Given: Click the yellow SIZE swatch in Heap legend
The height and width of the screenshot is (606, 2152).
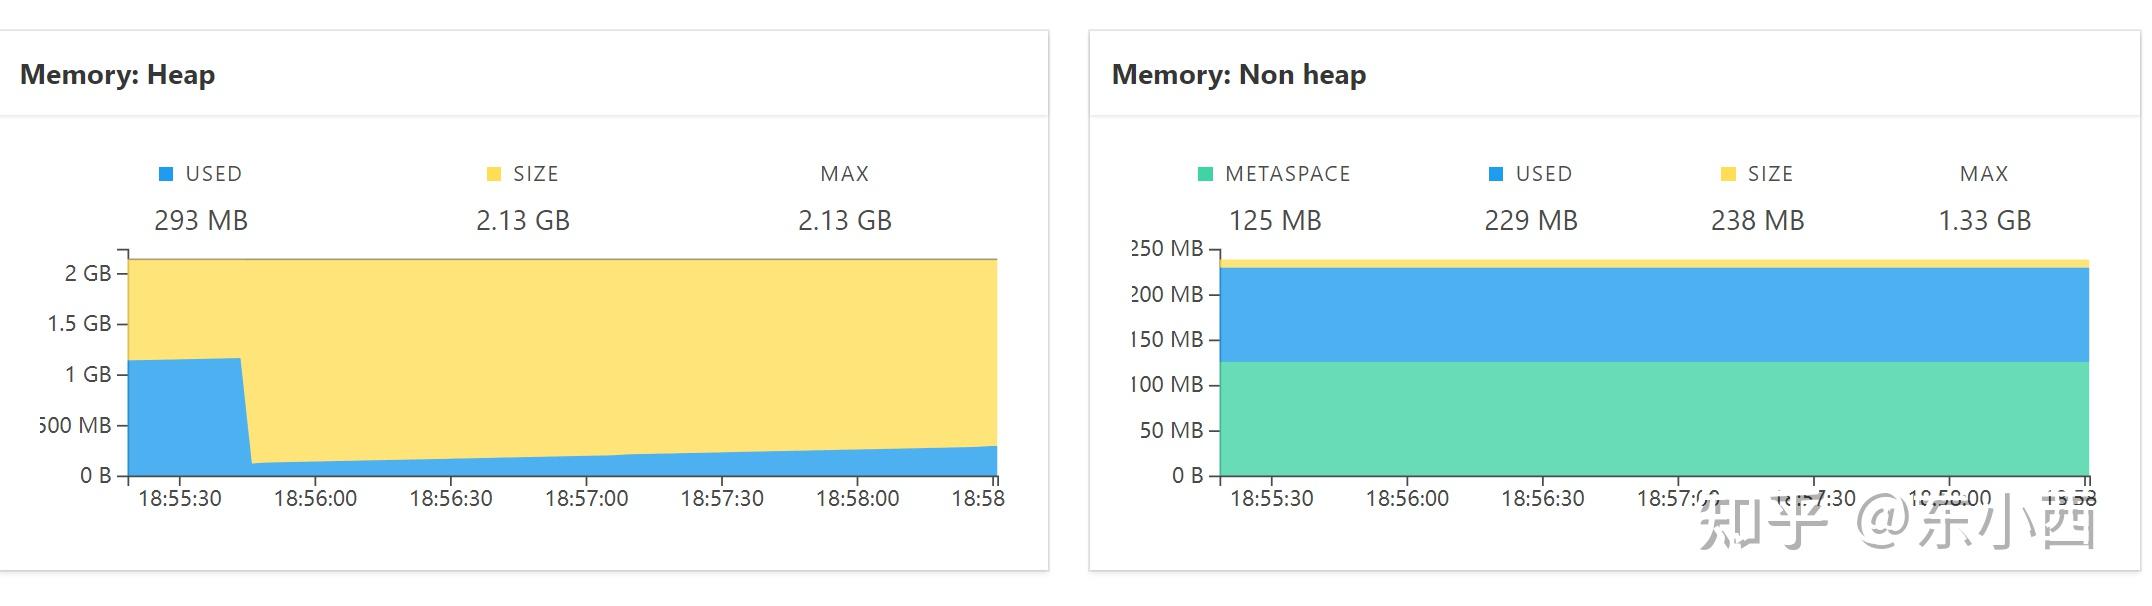Looking at the screenshot, I should point(493,174).
